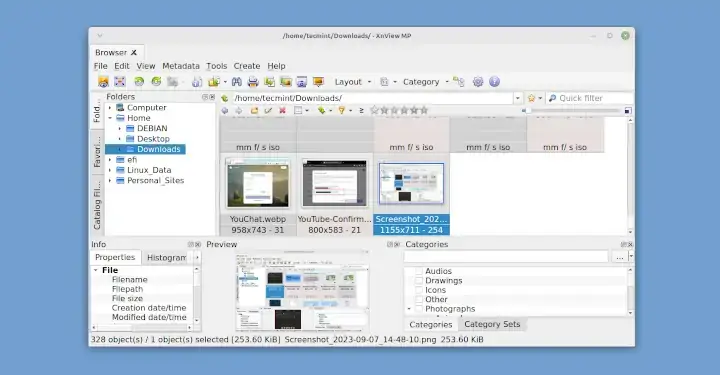Click the orange monitor slideshow icon
This screenshot has height=375, width=720.
[318, 82]
